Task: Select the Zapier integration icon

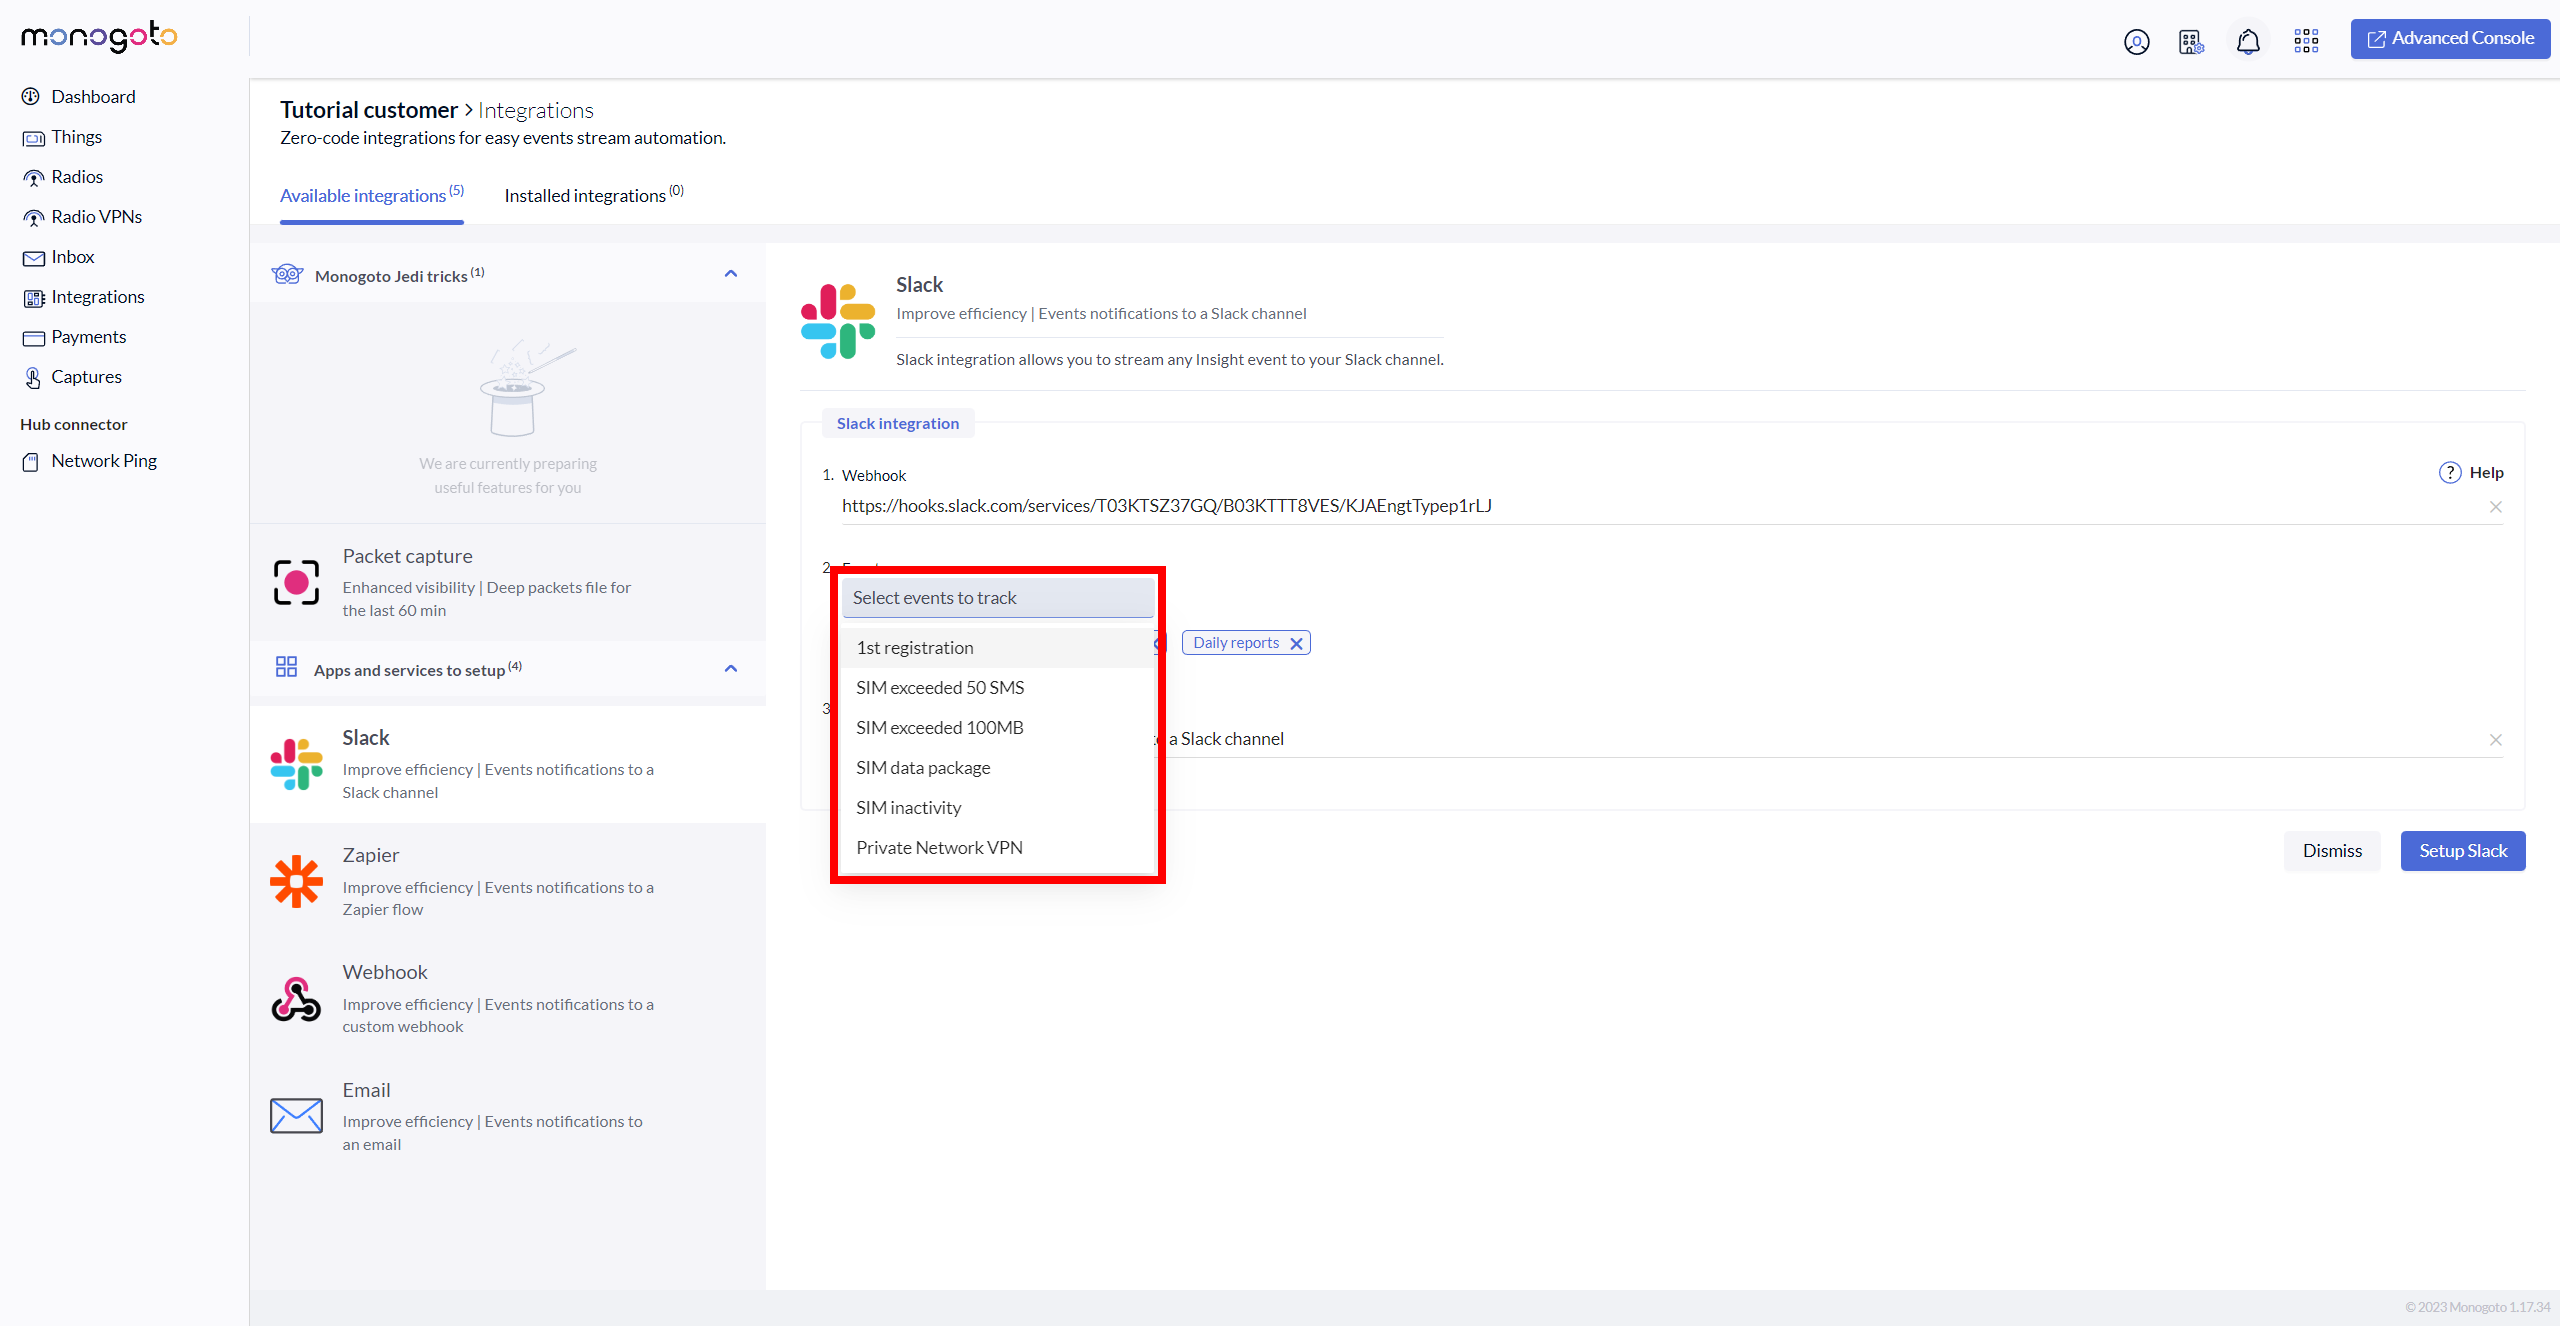Action: [x=296, y=881]
